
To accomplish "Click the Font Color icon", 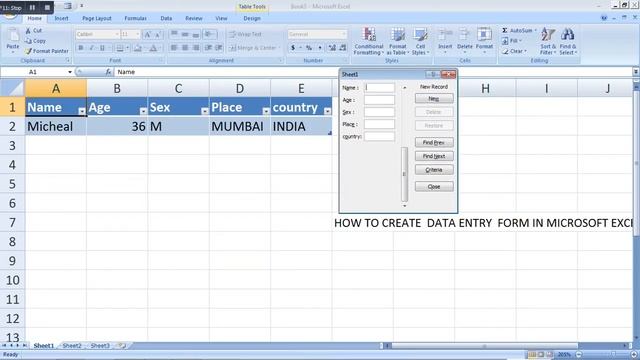I will coord(153,48).
